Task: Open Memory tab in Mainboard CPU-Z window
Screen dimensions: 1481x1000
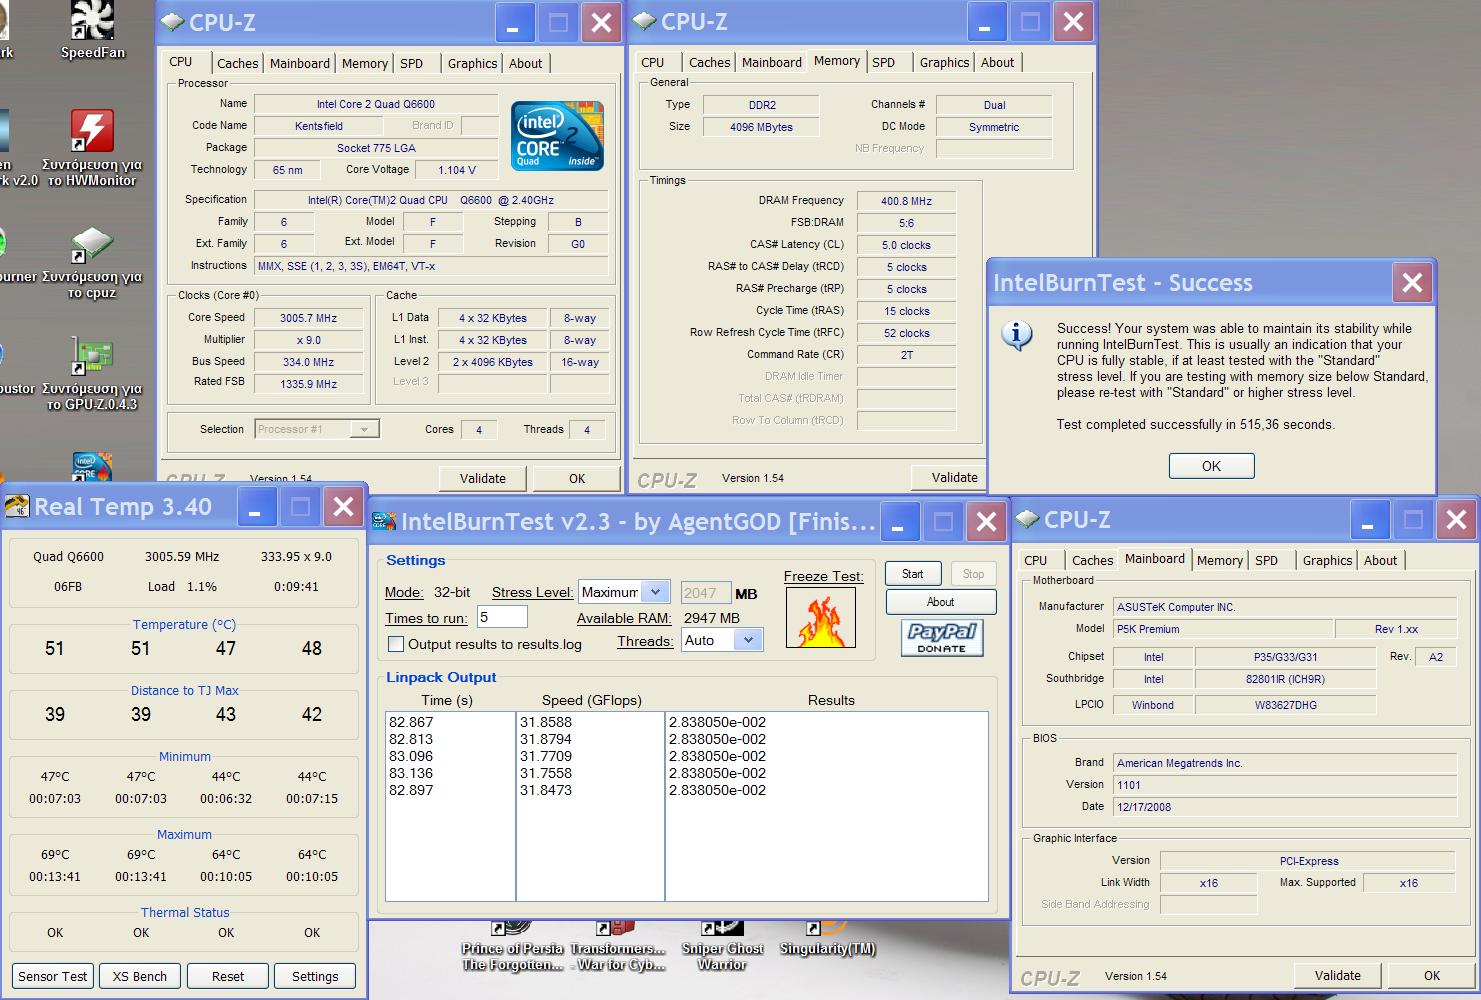Action: point(1220,560)
